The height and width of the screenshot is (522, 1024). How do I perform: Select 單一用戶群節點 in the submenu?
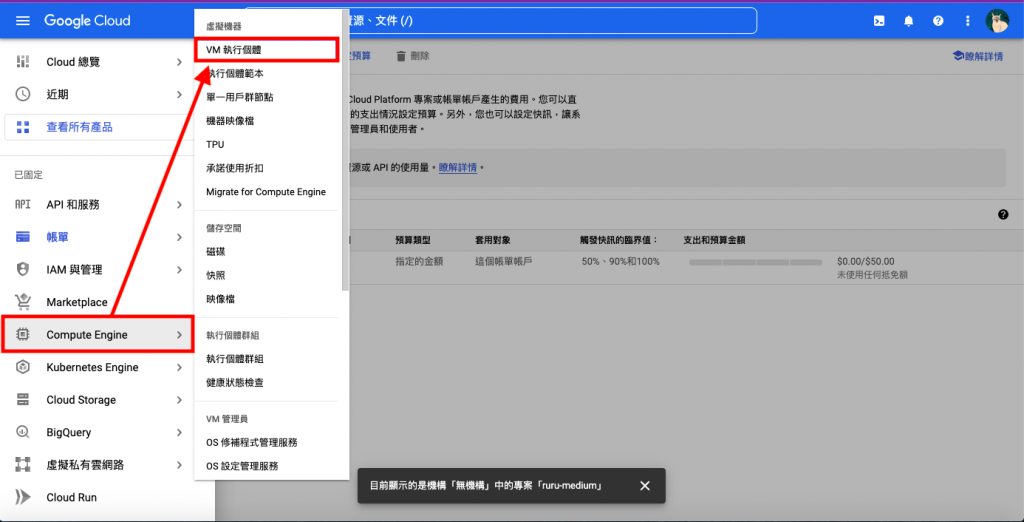267,97
